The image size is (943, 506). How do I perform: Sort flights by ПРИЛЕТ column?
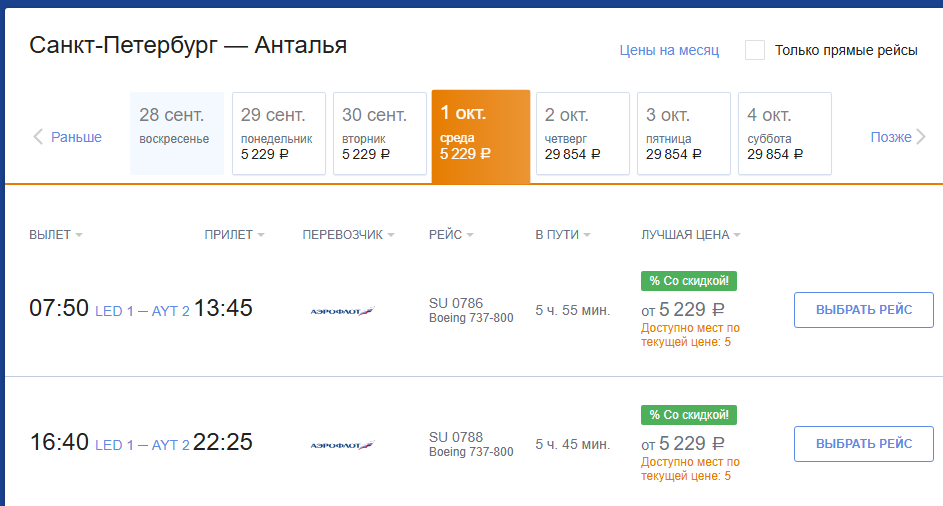coord(234,235)
